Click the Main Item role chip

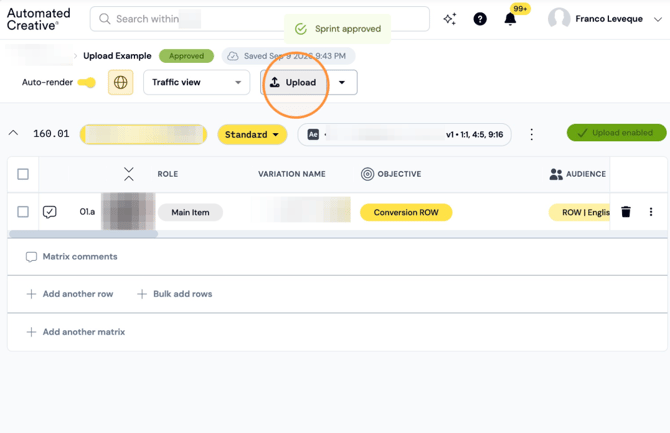coord(190,212)
